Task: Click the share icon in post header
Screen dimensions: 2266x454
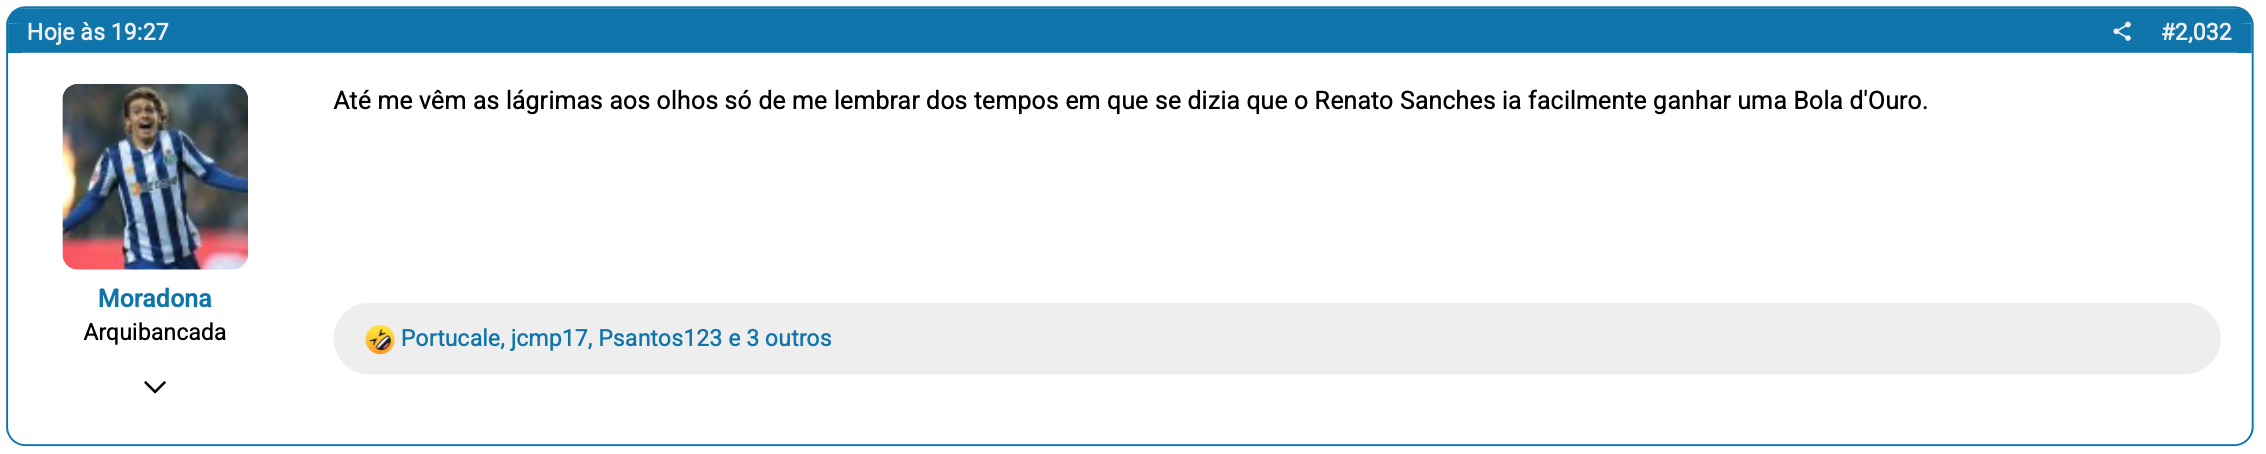Action: [x=2122, y=32]
